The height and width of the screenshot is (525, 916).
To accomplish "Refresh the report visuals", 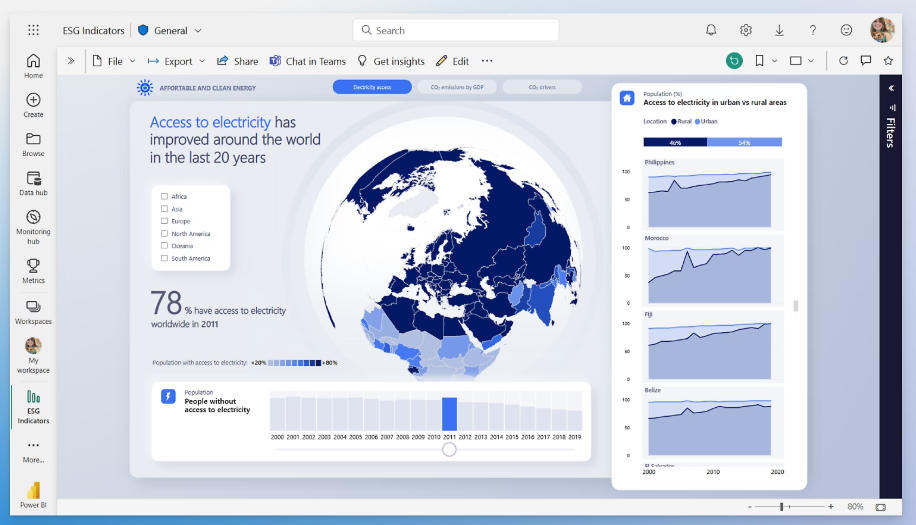I will click(x=843, y=61).
